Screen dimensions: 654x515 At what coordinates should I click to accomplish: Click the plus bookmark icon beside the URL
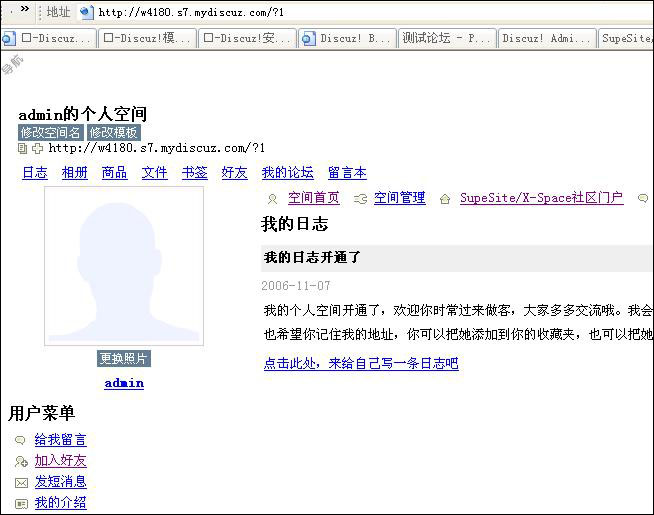pos(38,148)
